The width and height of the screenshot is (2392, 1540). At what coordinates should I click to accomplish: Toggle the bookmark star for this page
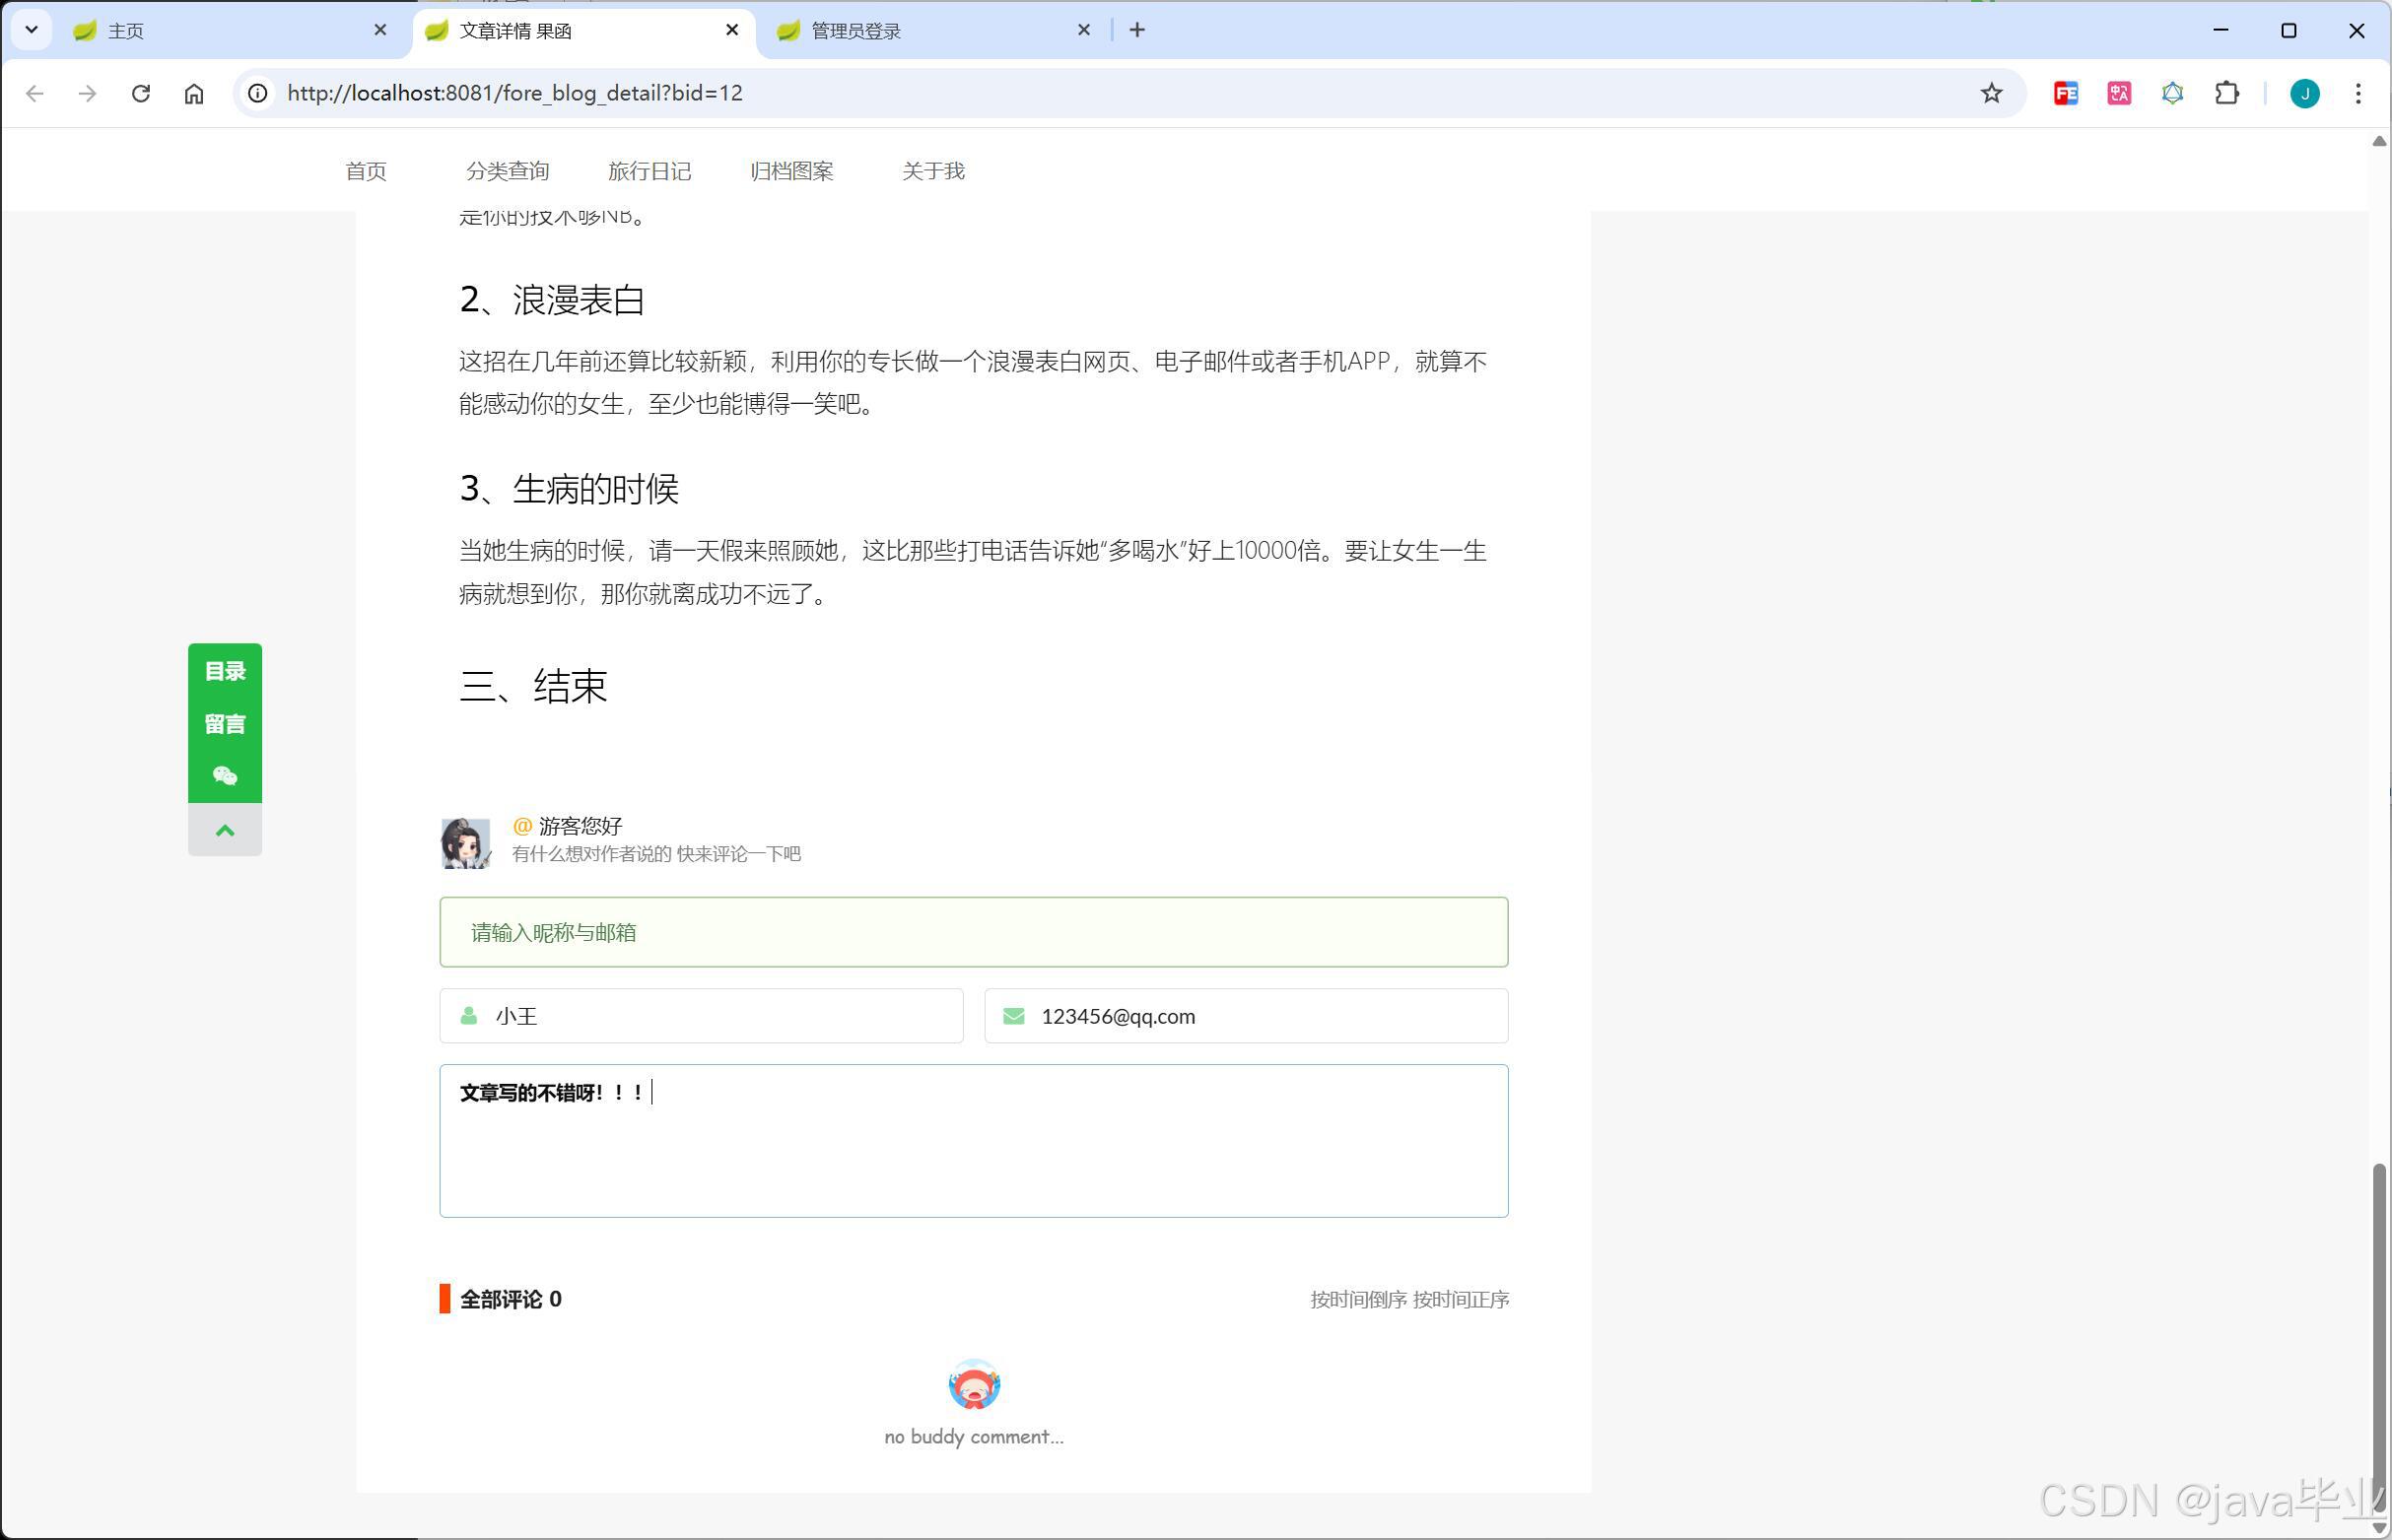[x=1990, y=93]
